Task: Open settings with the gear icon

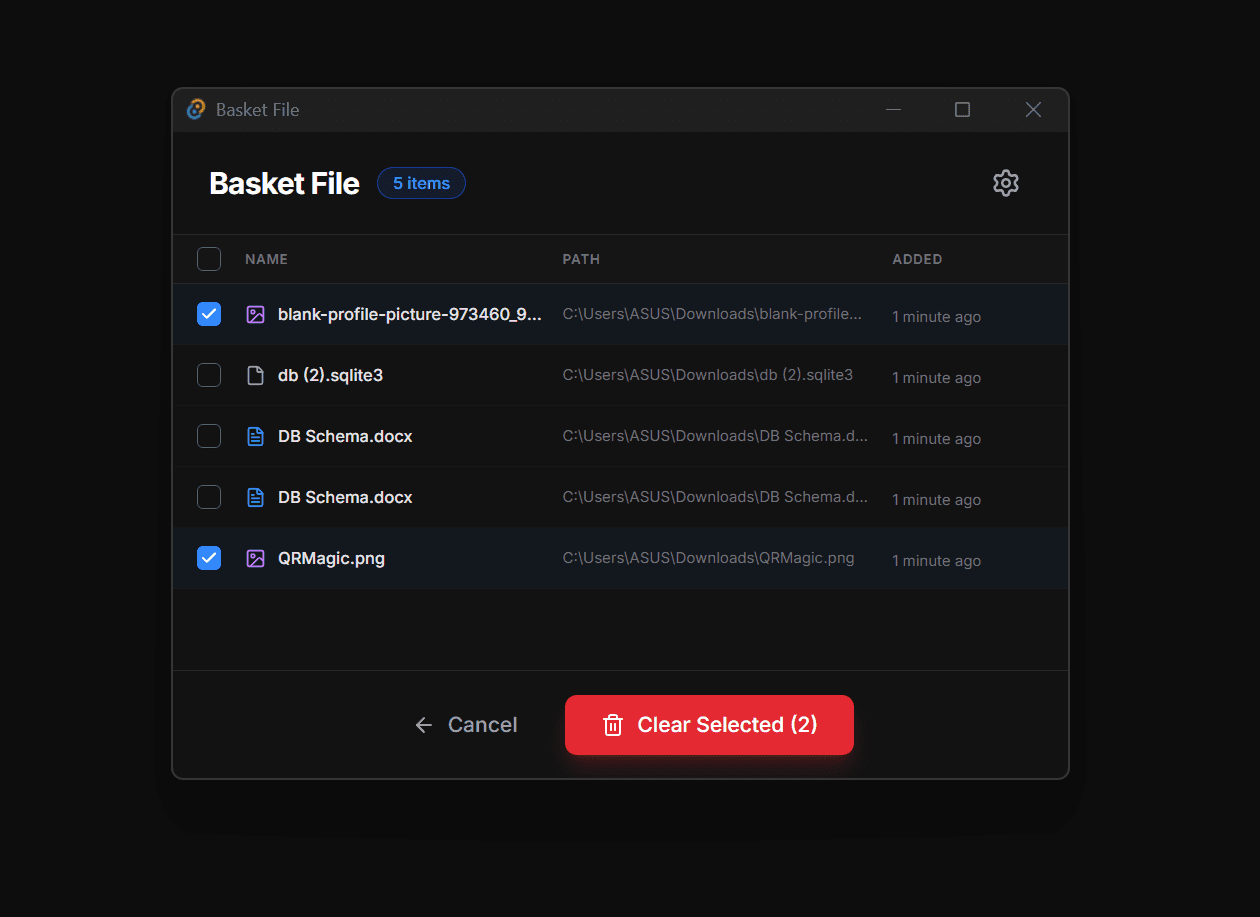Action: point(1005,183)
